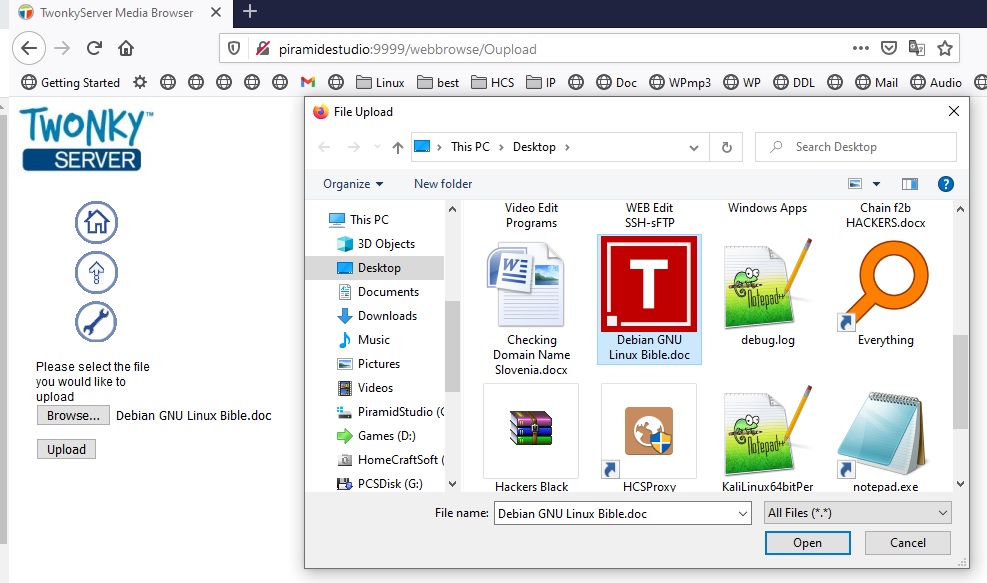This screenshot has height=583, width=987.
Task: Go up one folder level in dialog
Action: 397,147
